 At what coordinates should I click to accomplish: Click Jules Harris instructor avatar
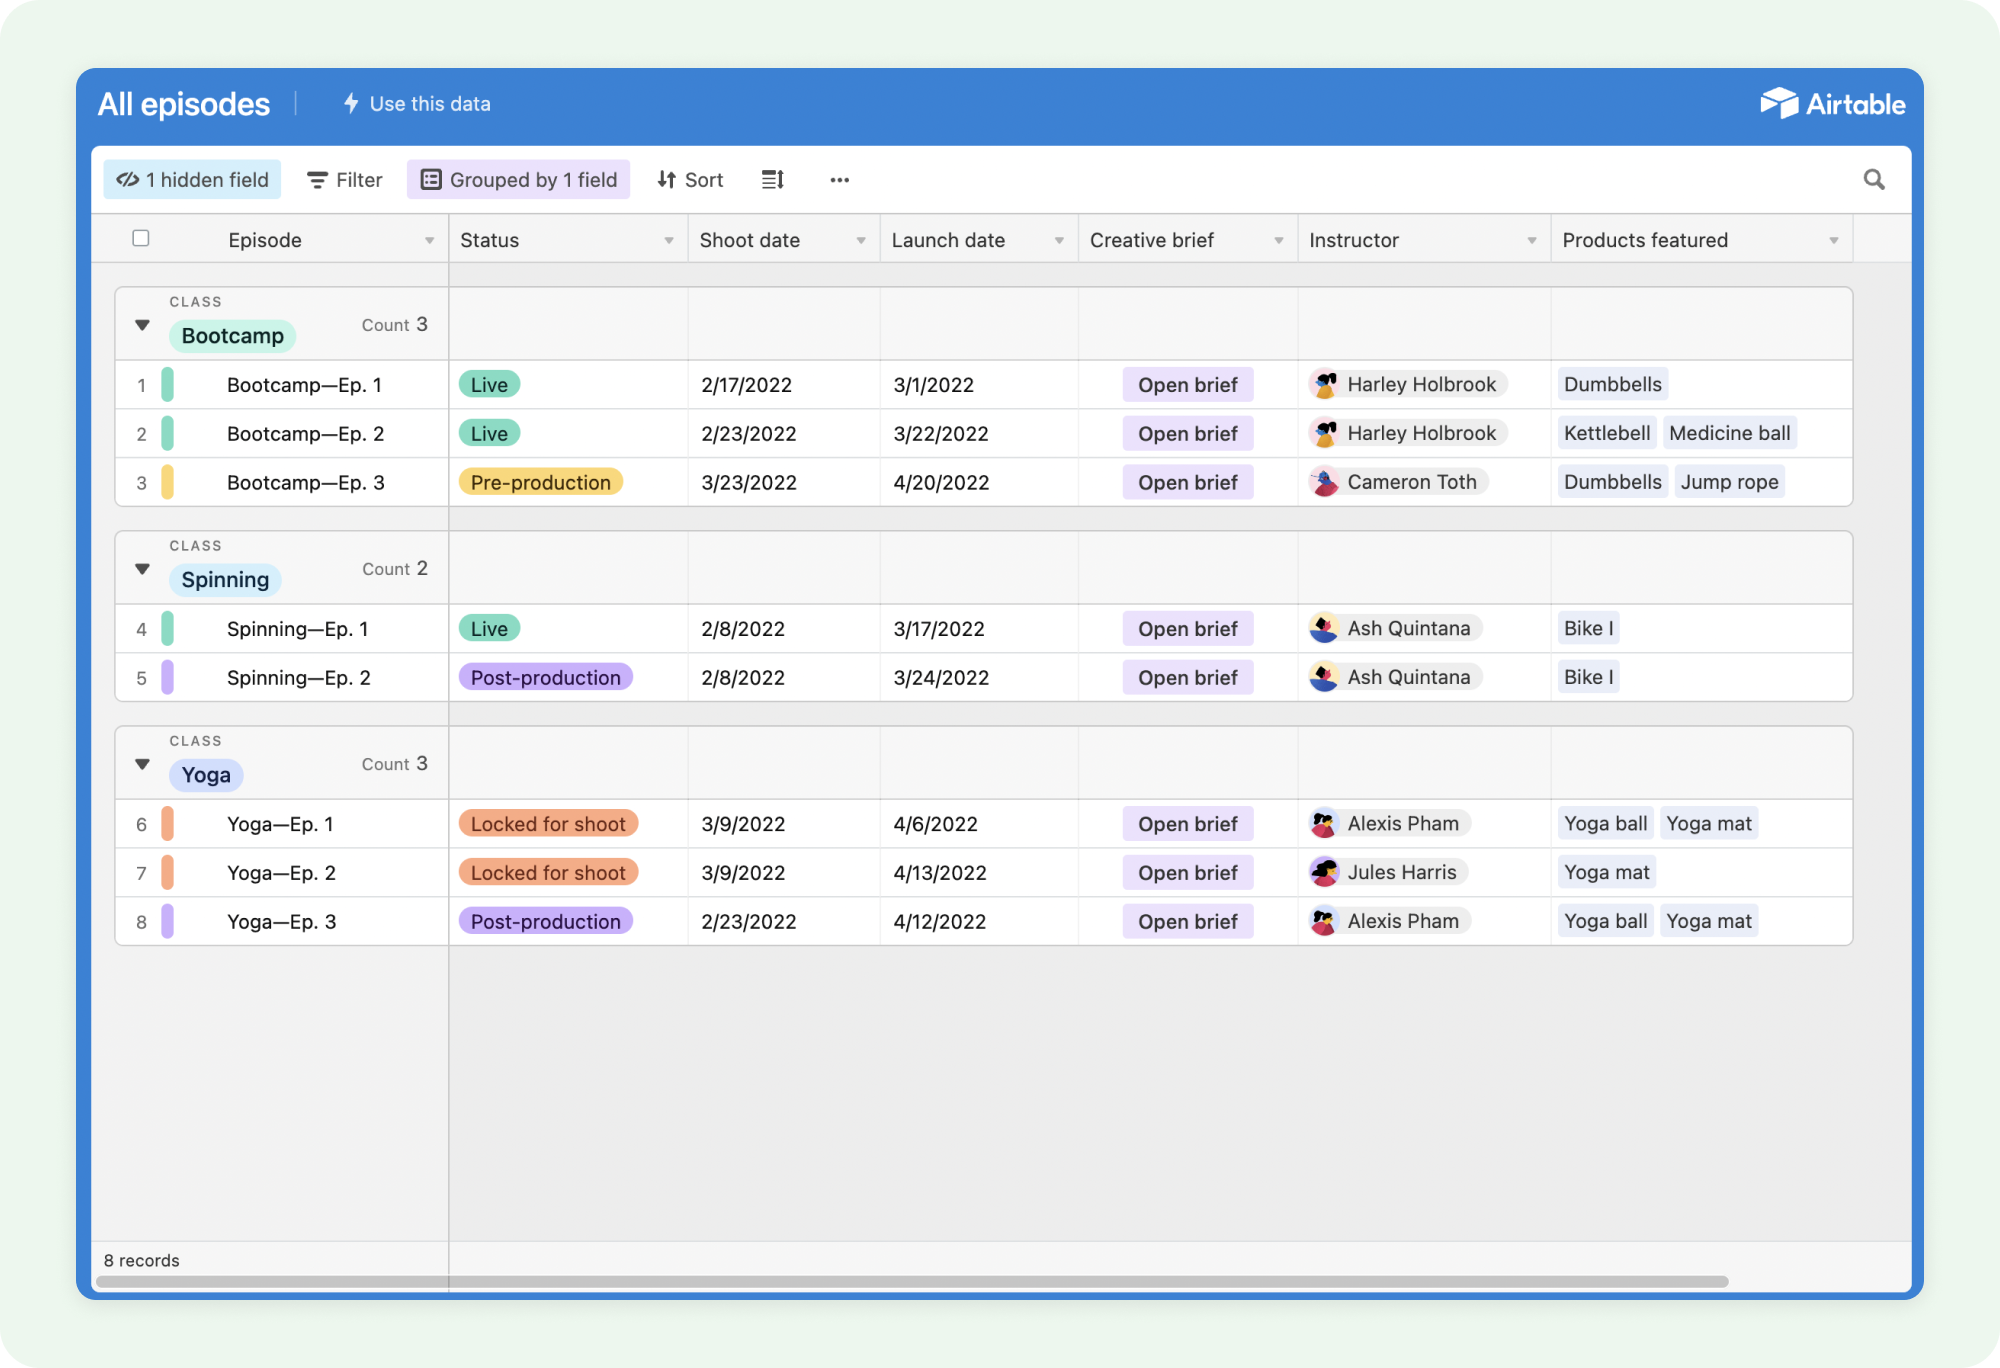(x=1325, y=872)
